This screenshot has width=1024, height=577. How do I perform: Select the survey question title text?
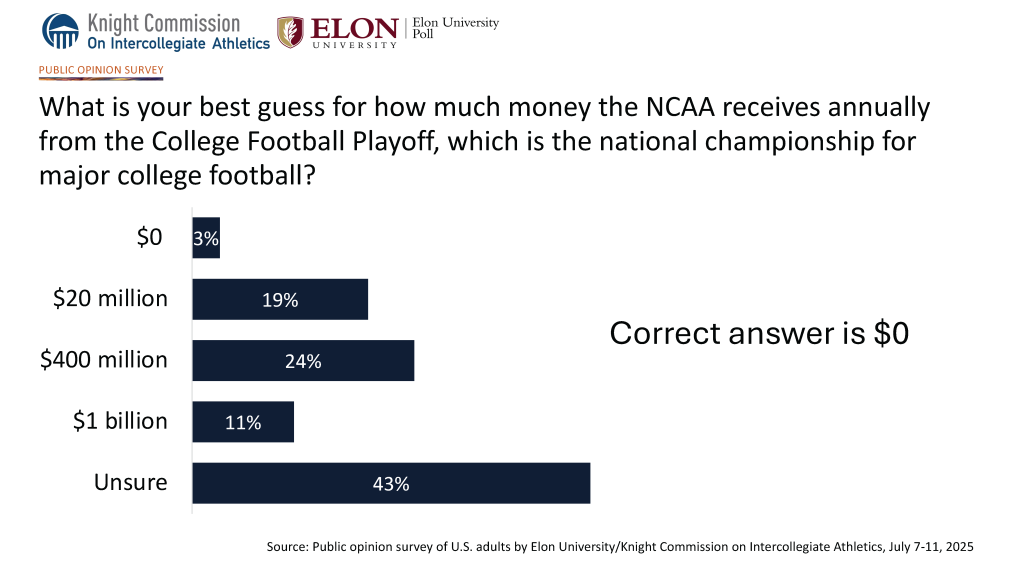[484, 141]
